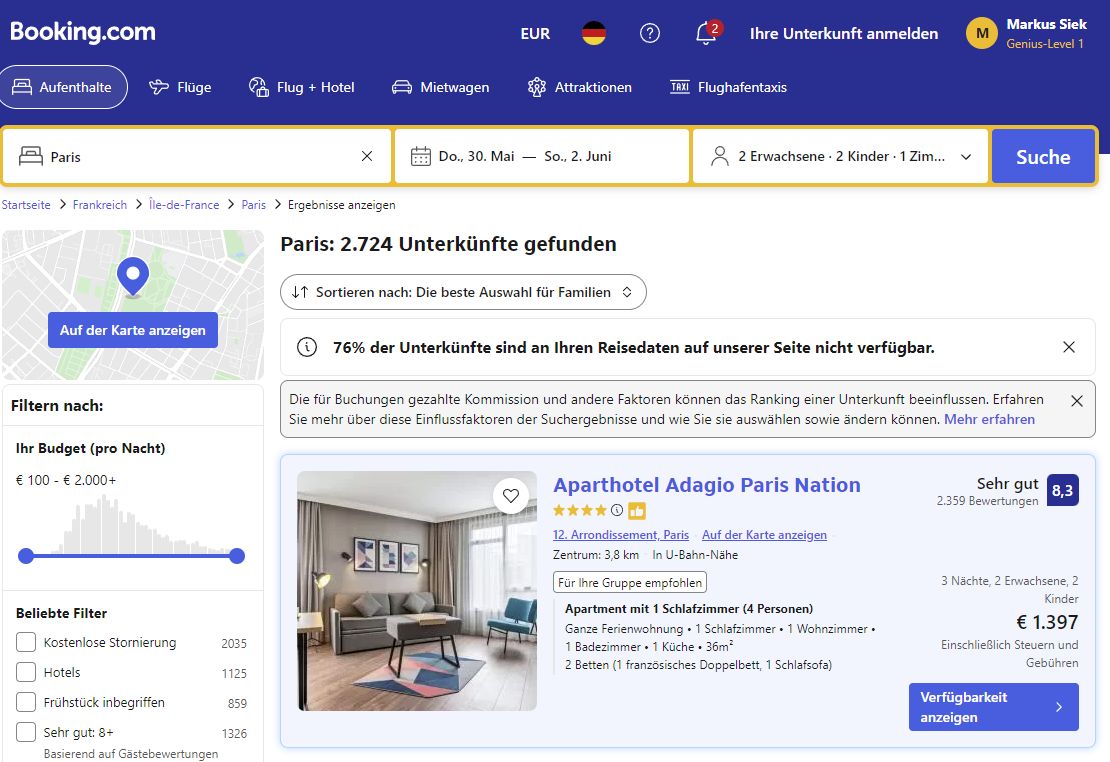Screen dimensions: 1110x762
Task: Go to the Mietwagen tab
Action: (440, 87)
